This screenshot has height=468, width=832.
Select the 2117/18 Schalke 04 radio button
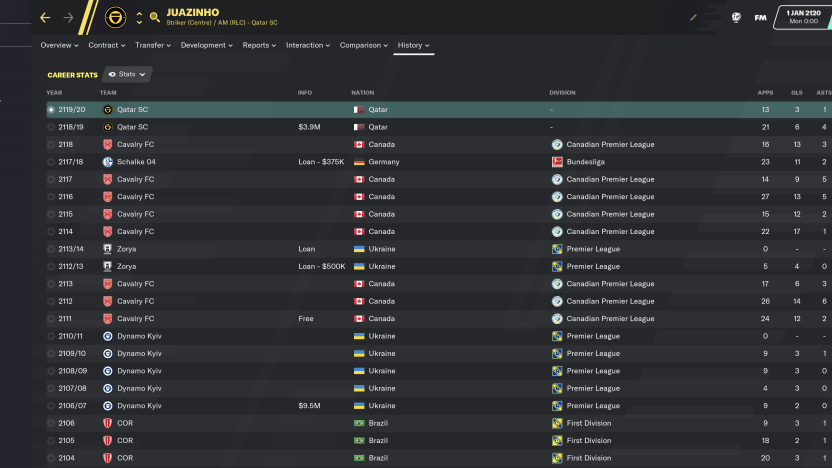coord(51,162)
